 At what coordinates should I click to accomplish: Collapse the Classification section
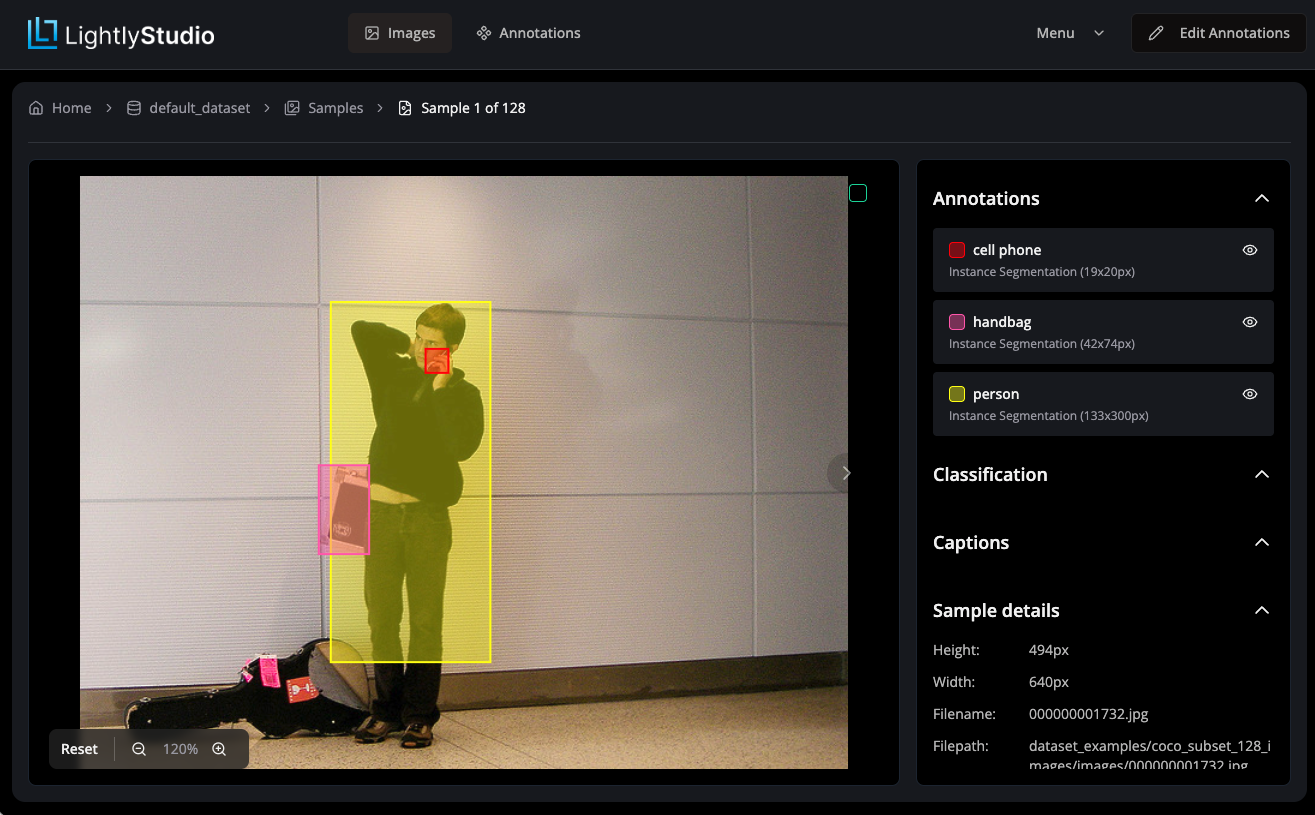(1262, 474)
